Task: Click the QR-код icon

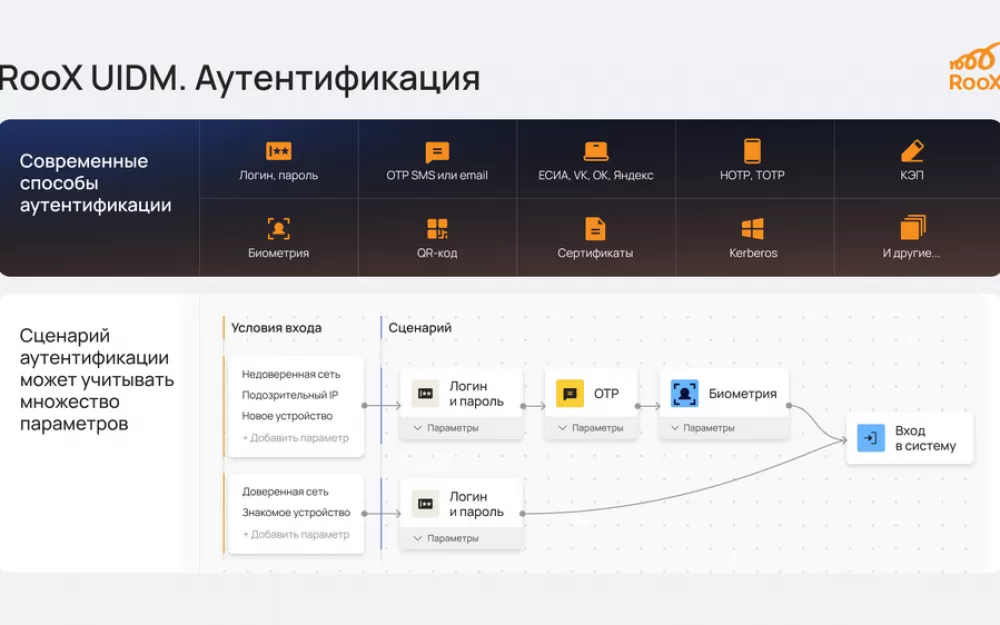Action: [437, 229]
